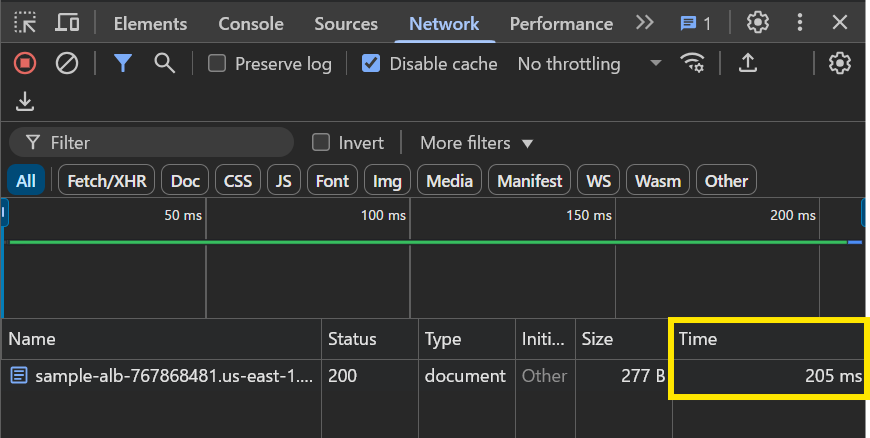Open the No throttling dropdown

coord(589,64)
